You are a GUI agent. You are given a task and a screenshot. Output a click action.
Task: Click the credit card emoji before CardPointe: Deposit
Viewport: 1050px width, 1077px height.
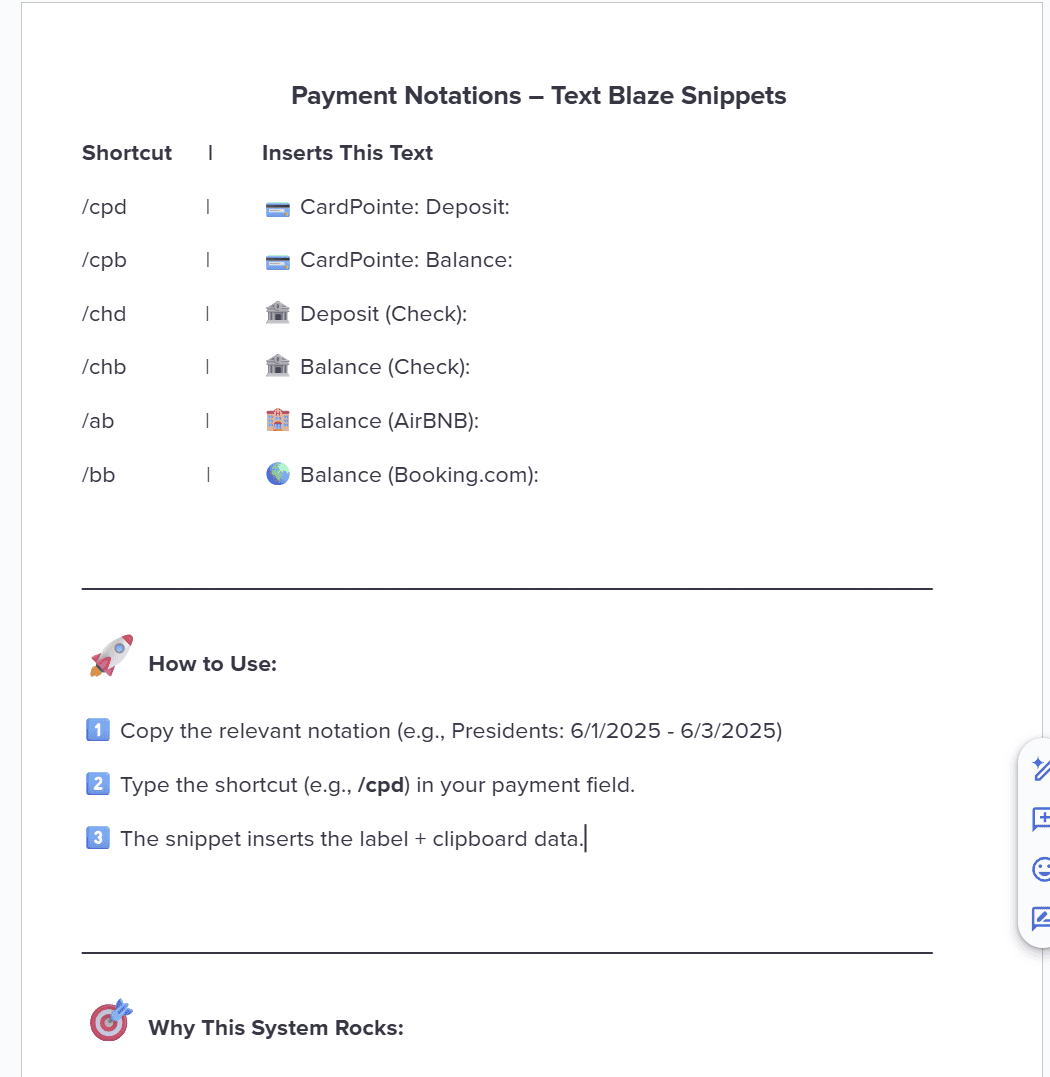point(277,208)
